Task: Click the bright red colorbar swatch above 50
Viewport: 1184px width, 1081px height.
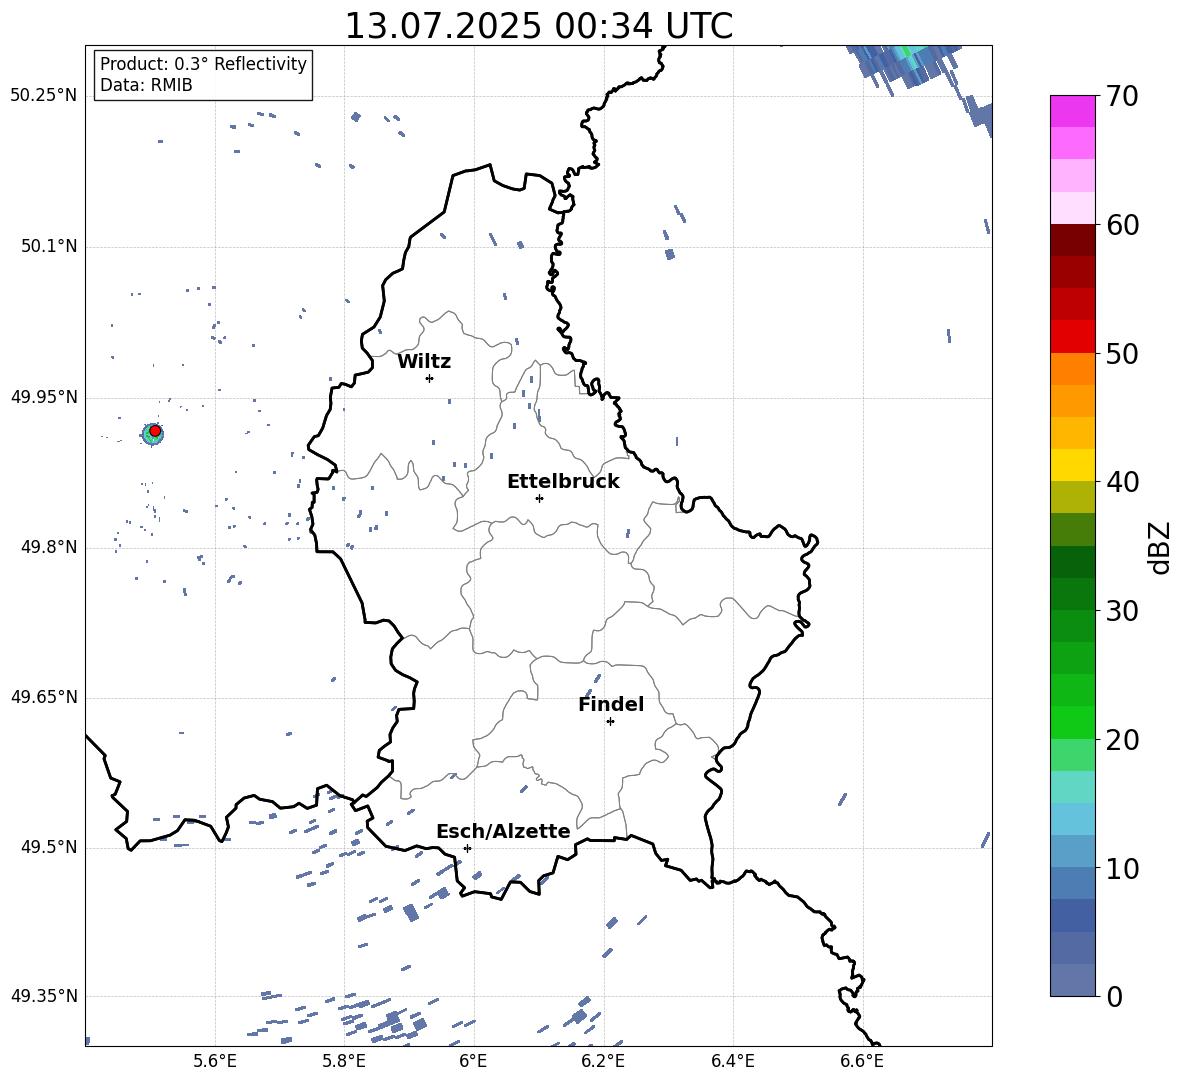Action: [x=1072, y=337]
